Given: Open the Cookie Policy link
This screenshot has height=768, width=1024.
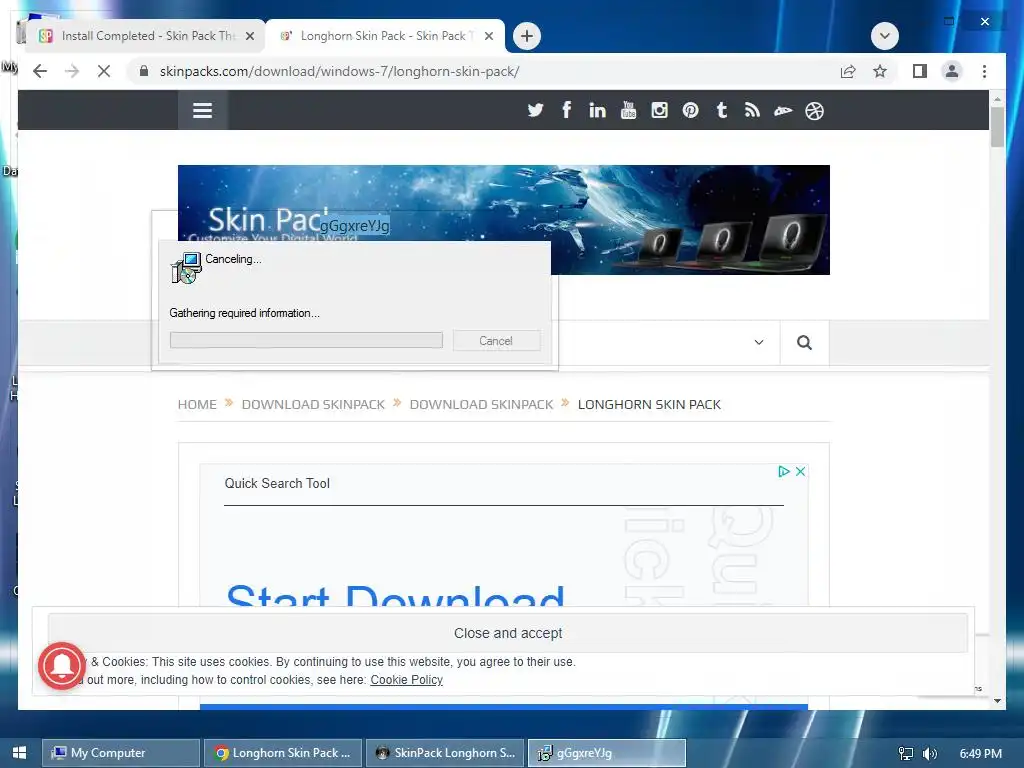Looking at the screenshot, I should click(406, 680).
